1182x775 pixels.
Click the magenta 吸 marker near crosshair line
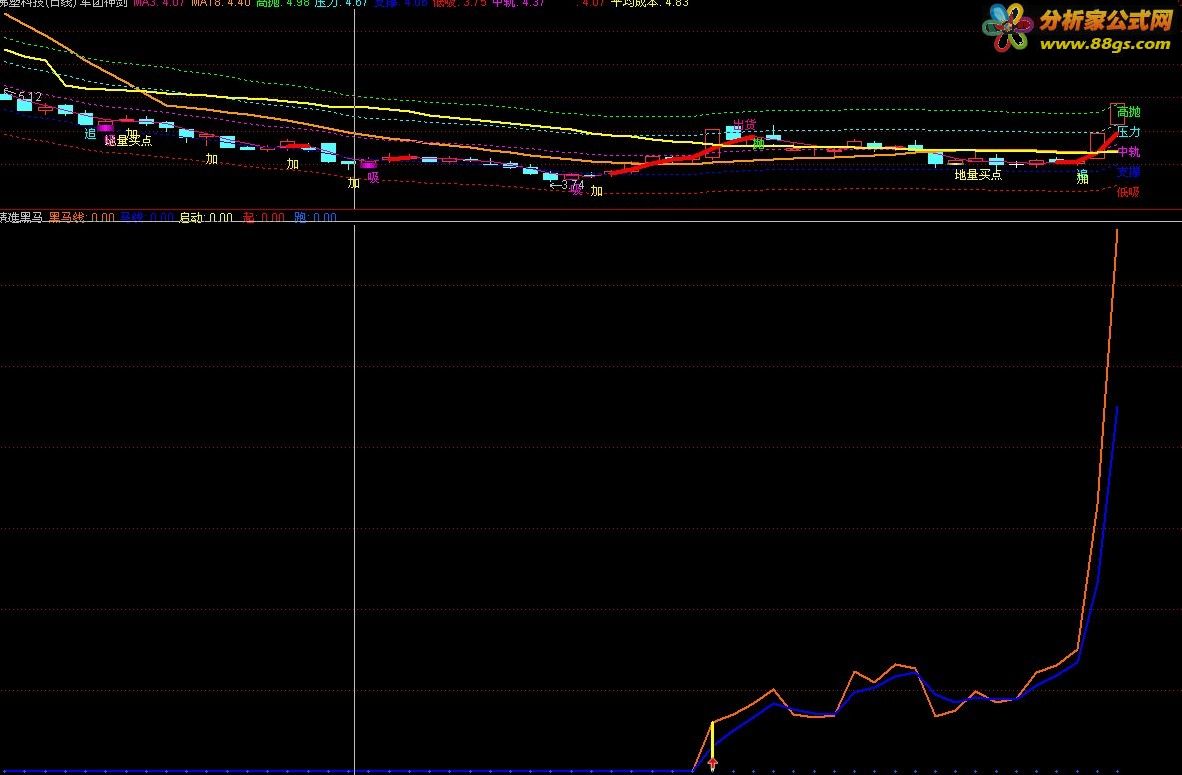point(373,178)
